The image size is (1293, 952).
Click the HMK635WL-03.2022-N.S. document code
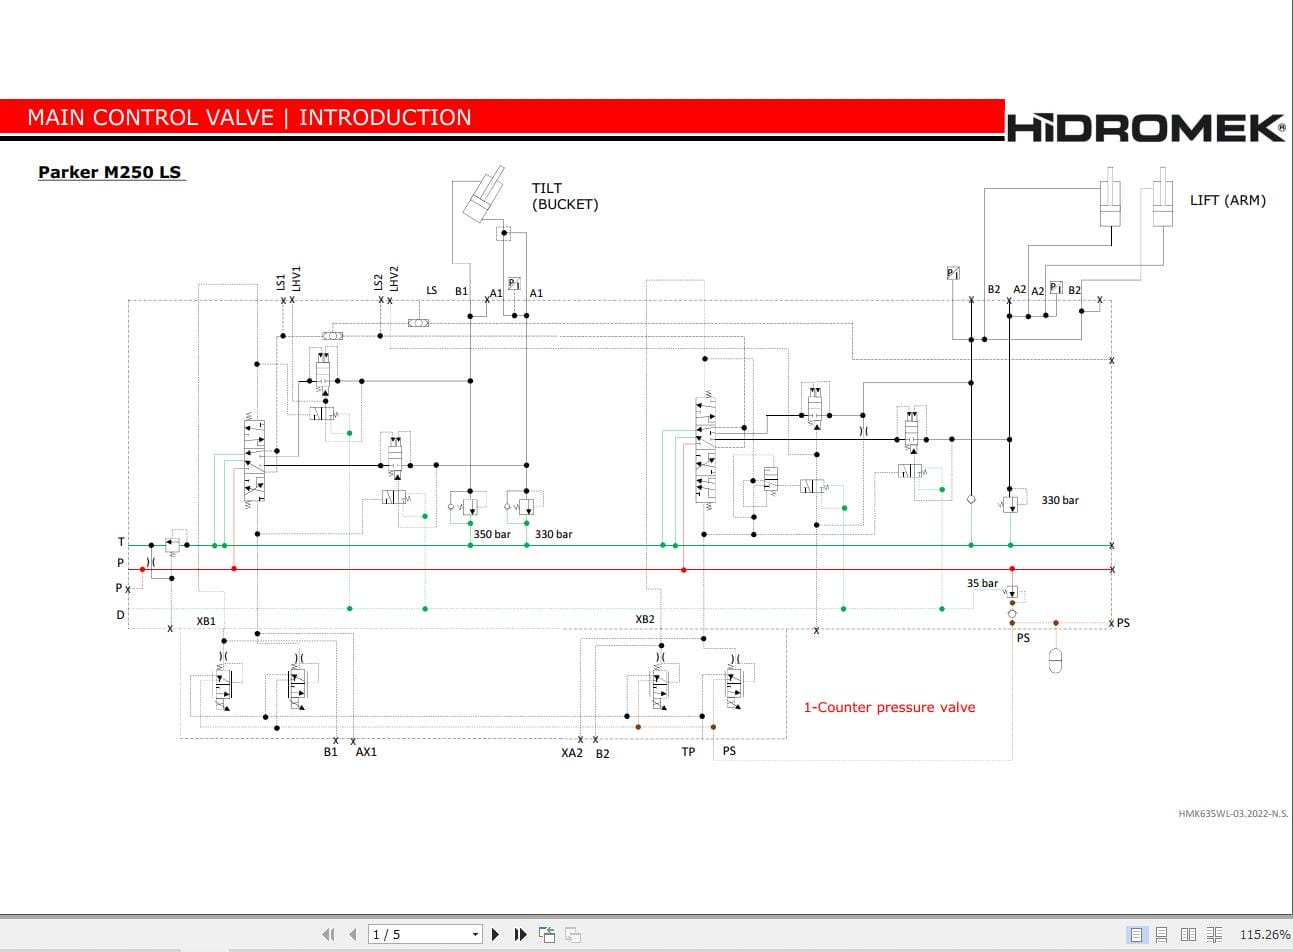(x=1233, y=814)
